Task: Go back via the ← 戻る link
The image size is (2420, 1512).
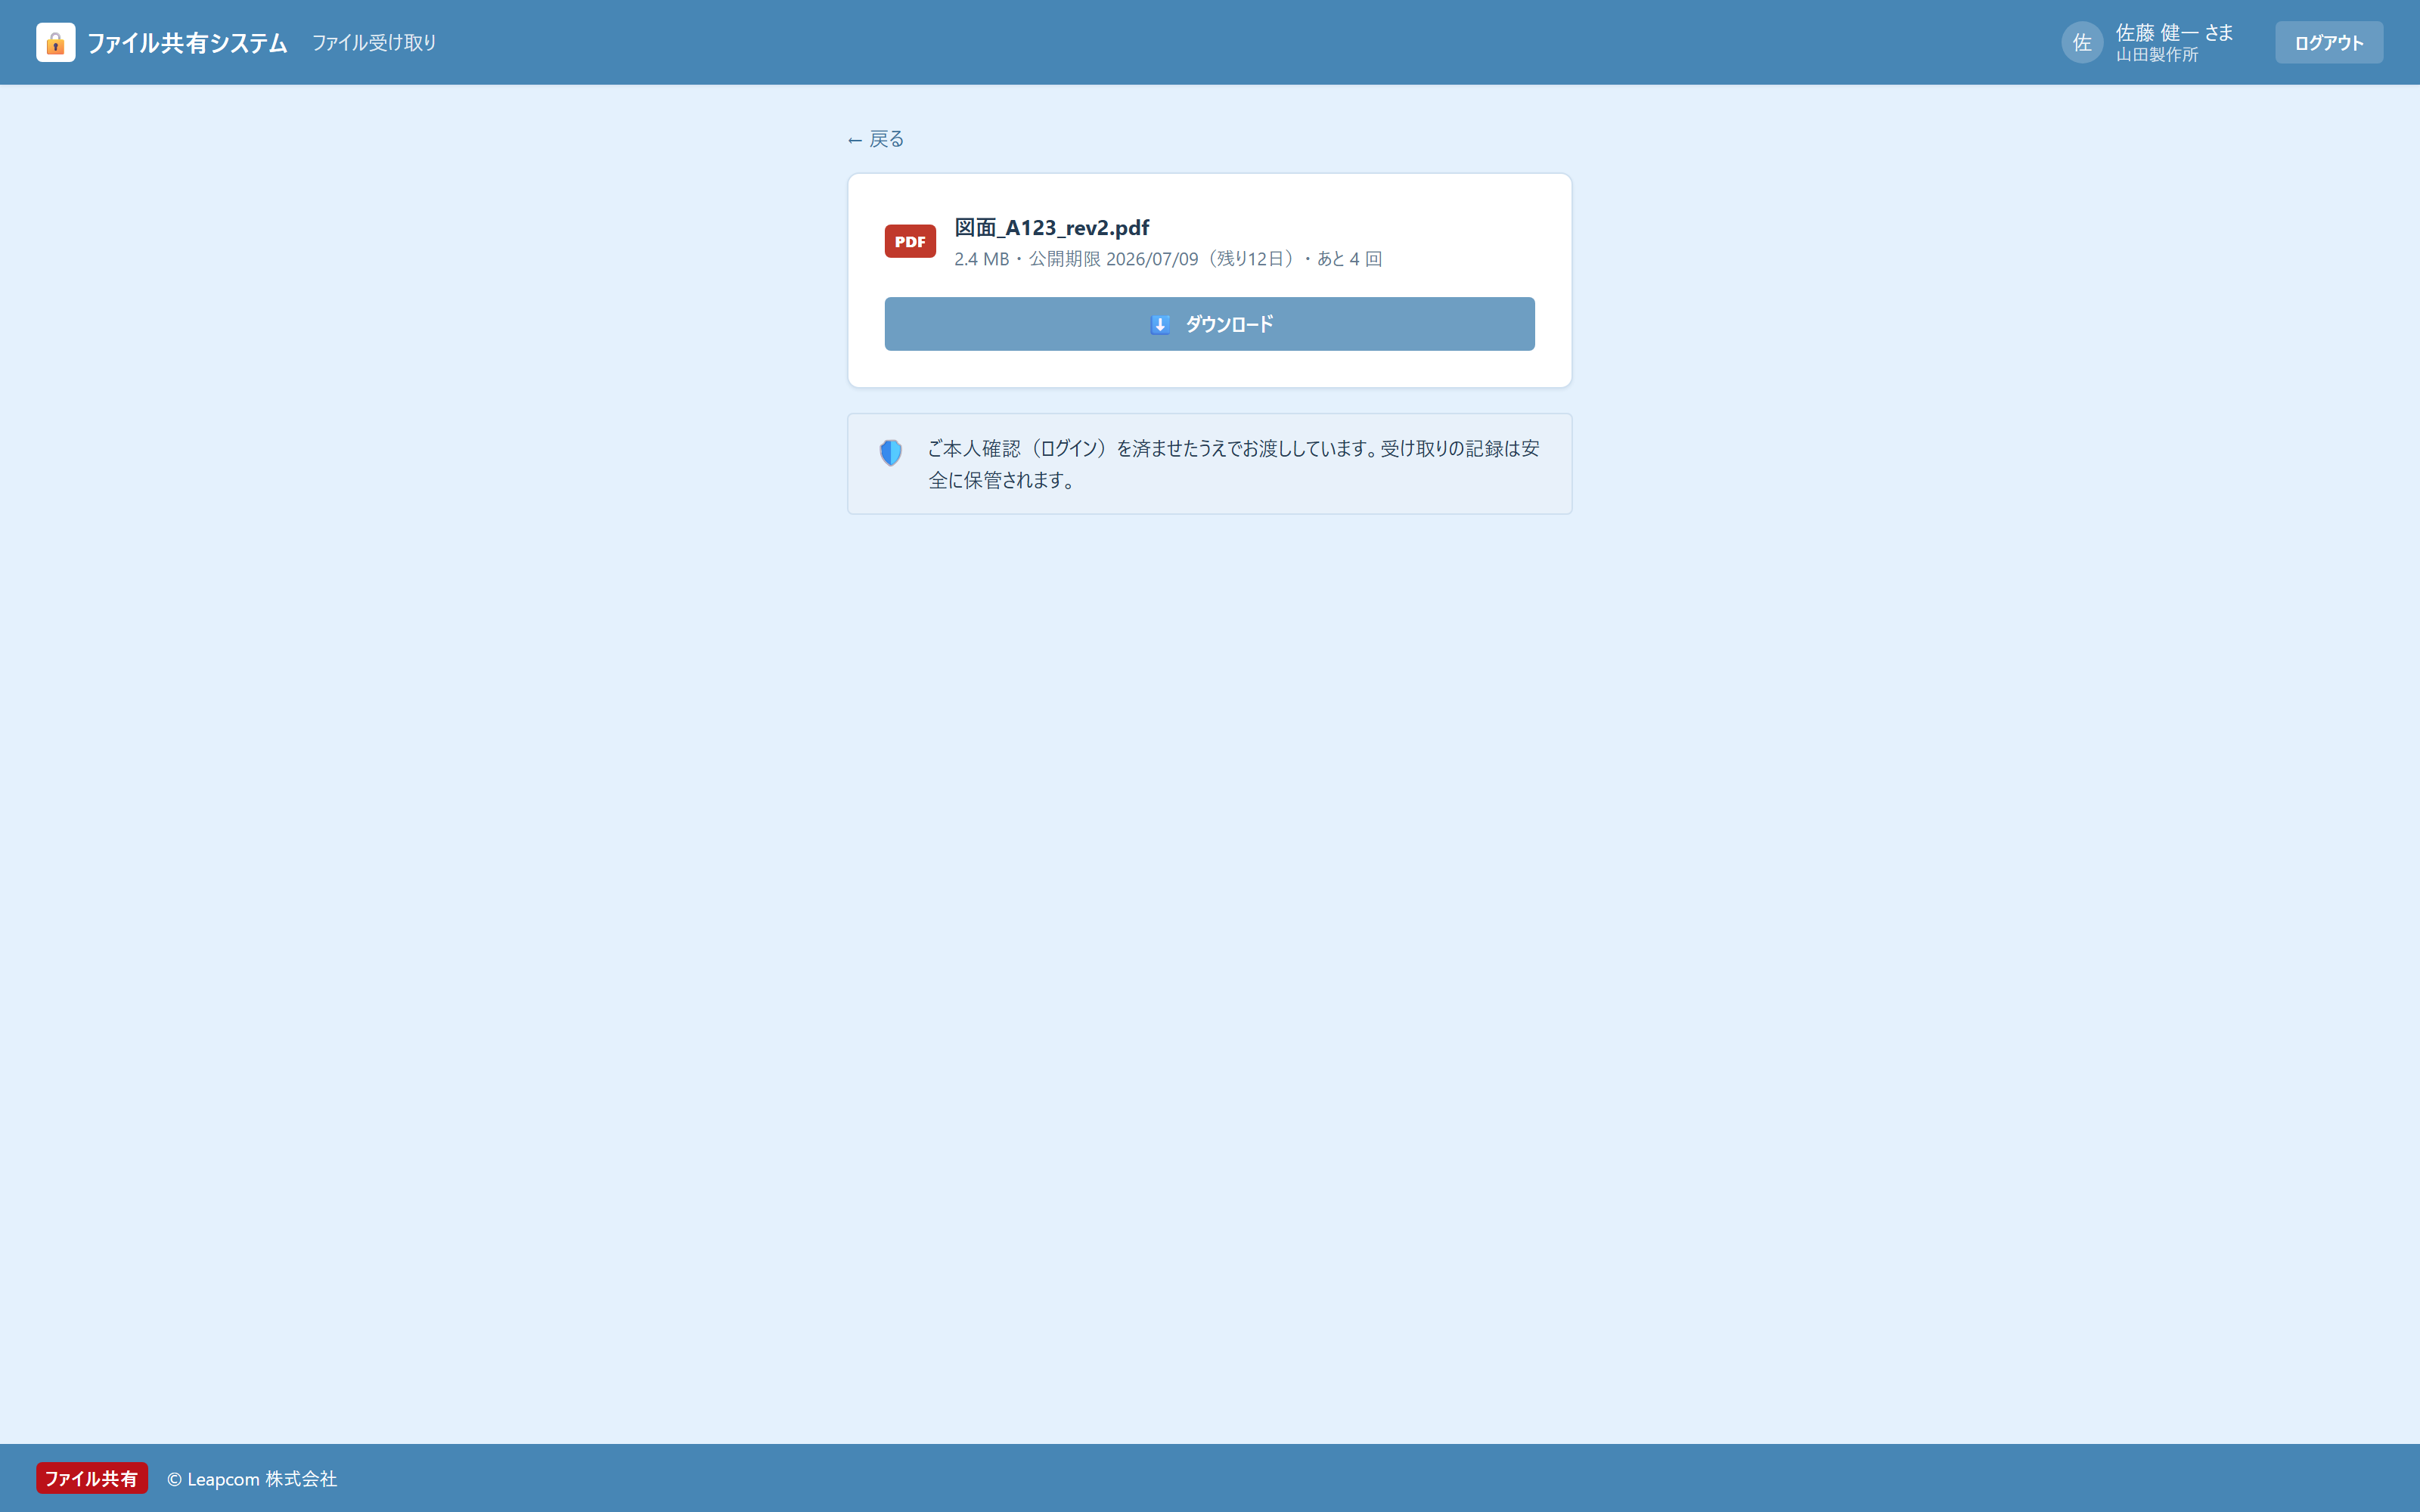Action: point(875,139)
